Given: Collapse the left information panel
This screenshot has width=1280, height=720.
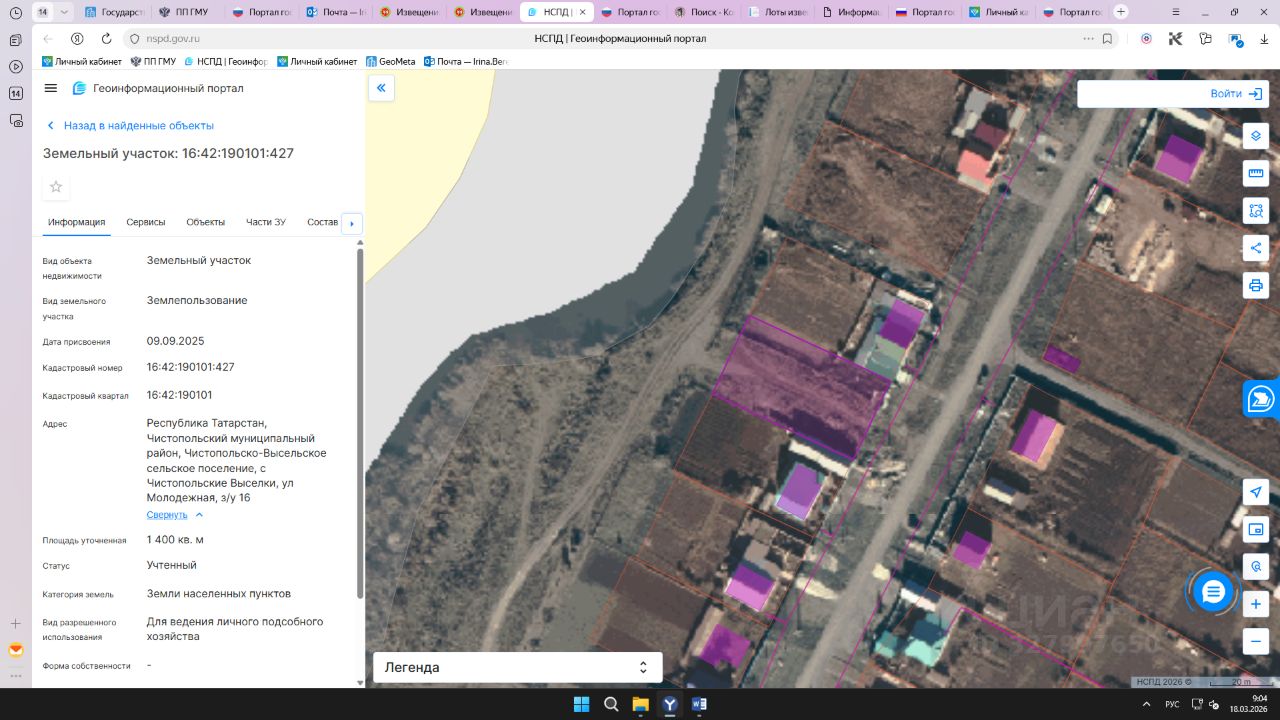Looking at the screenshot, I should point(381,88).
